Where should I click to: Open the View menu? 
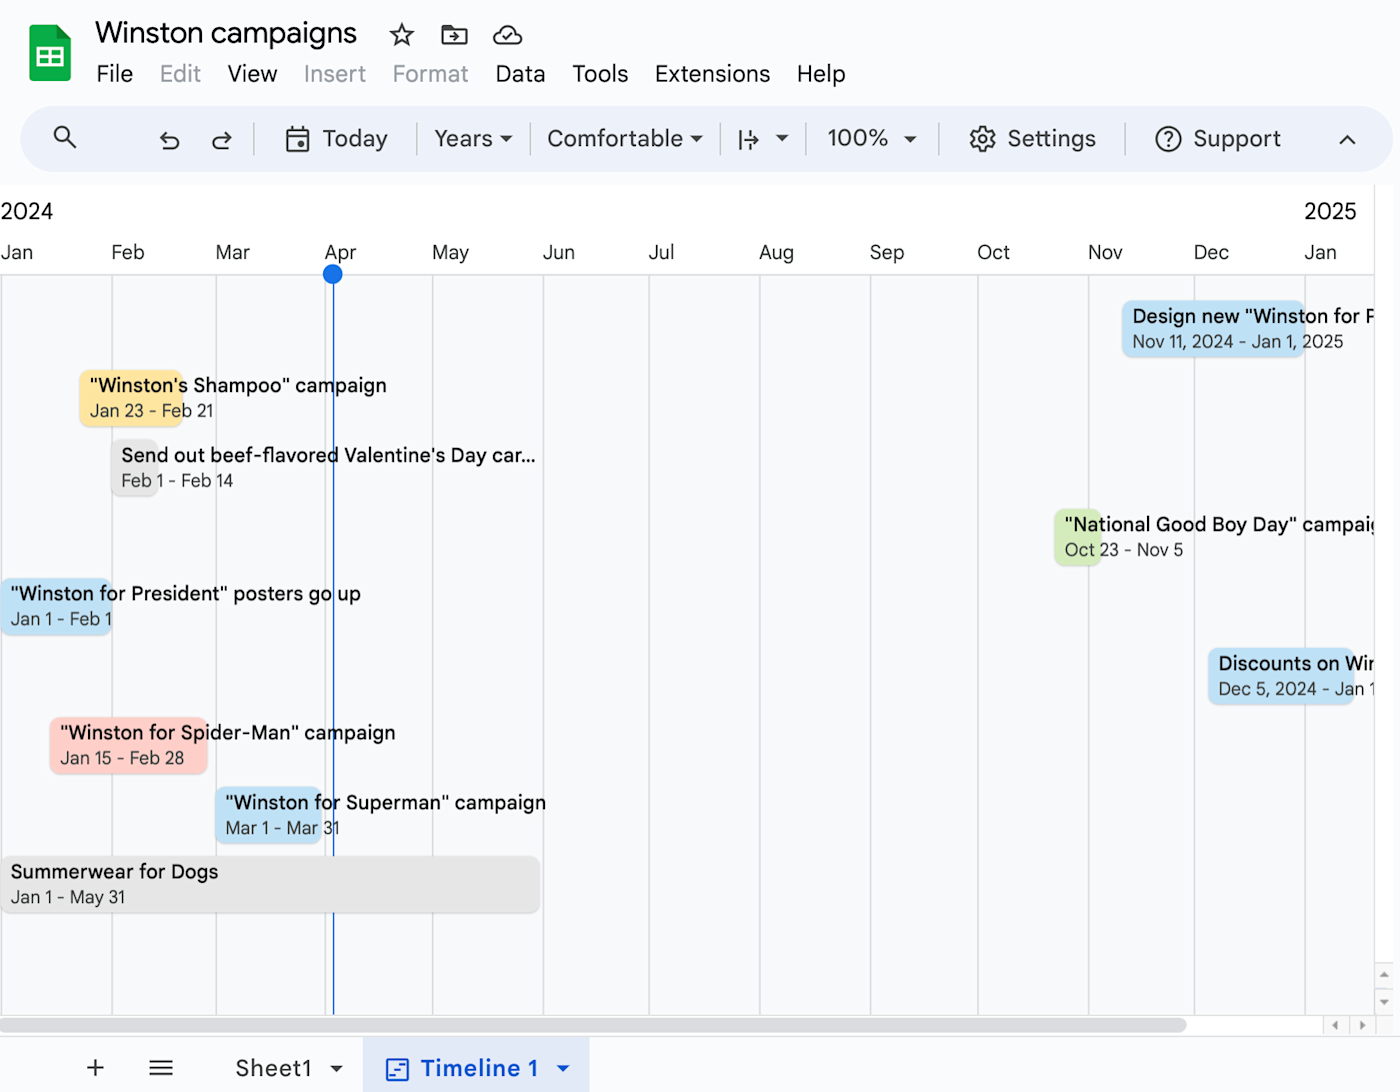click(x=252, y=74)
